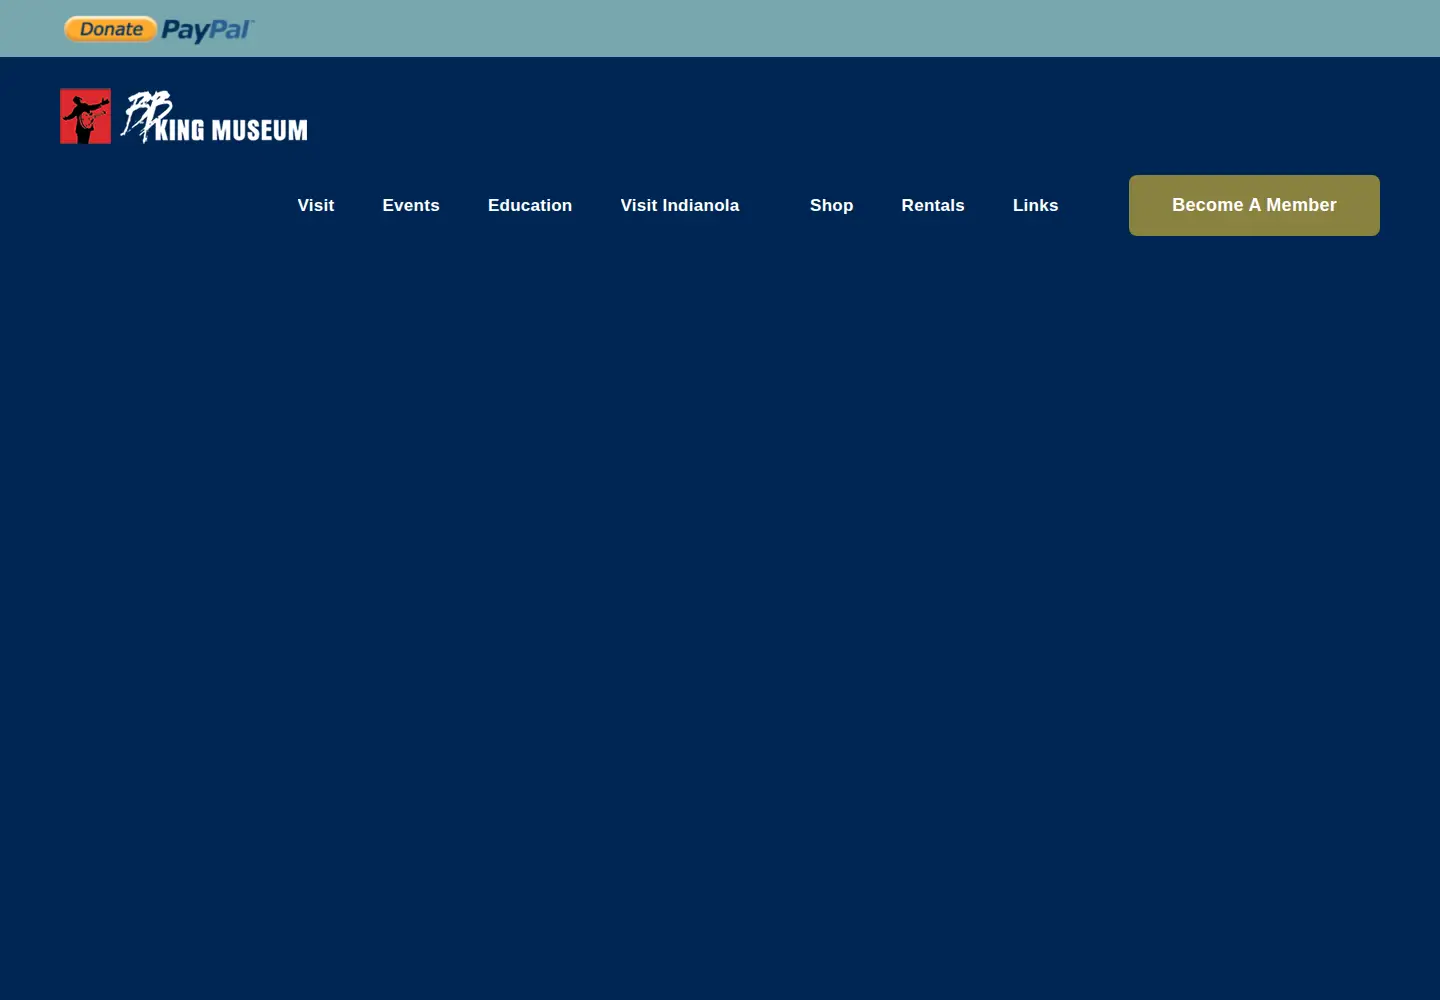The image size is (1440, 1000).
Task: Open the Links page
Action: pos(1035,205)
